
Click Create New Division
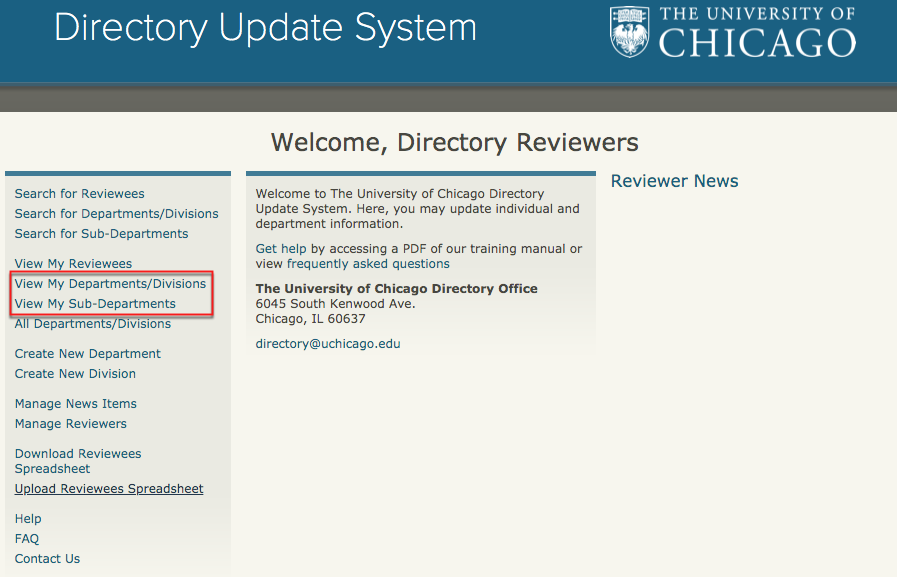tap(75, 374)
